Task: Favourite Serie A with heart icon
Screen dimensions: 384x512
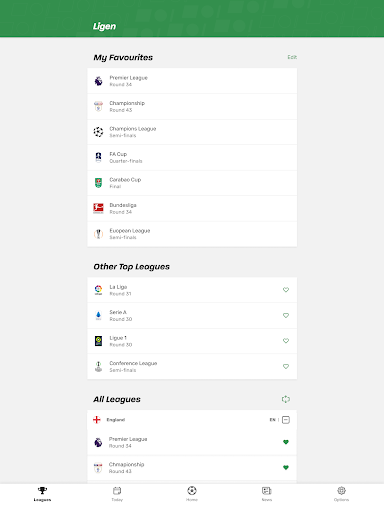Action: (286, 315)
